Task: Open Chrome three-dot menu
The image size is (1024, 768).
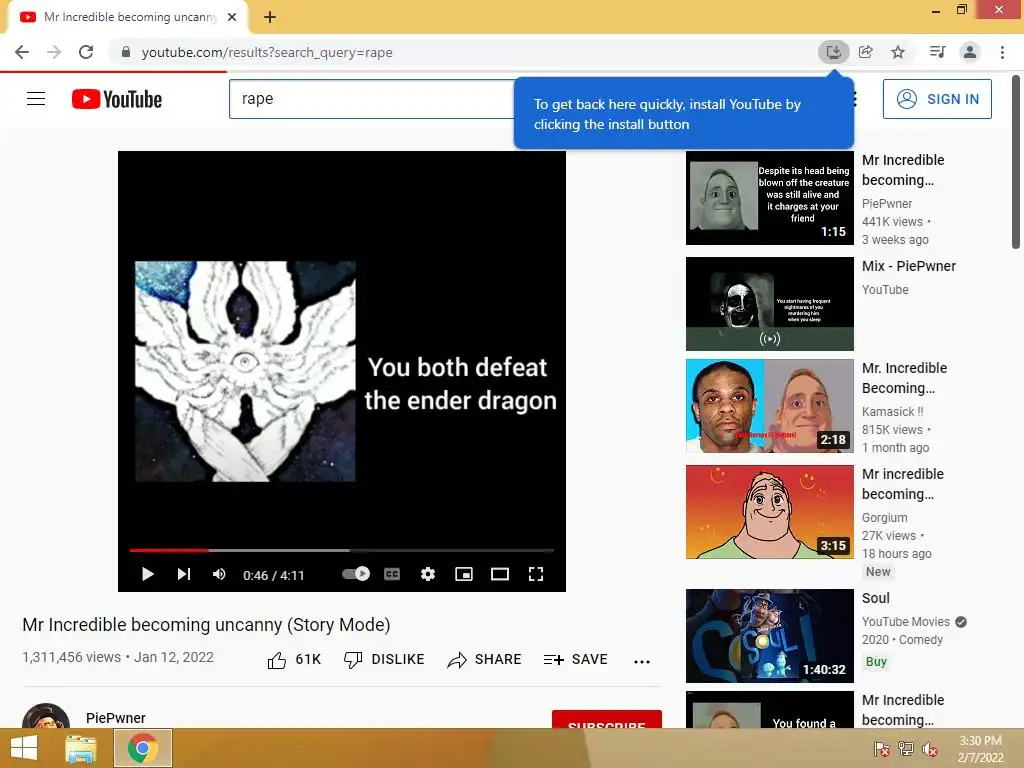Action: tap(1002, 52)
